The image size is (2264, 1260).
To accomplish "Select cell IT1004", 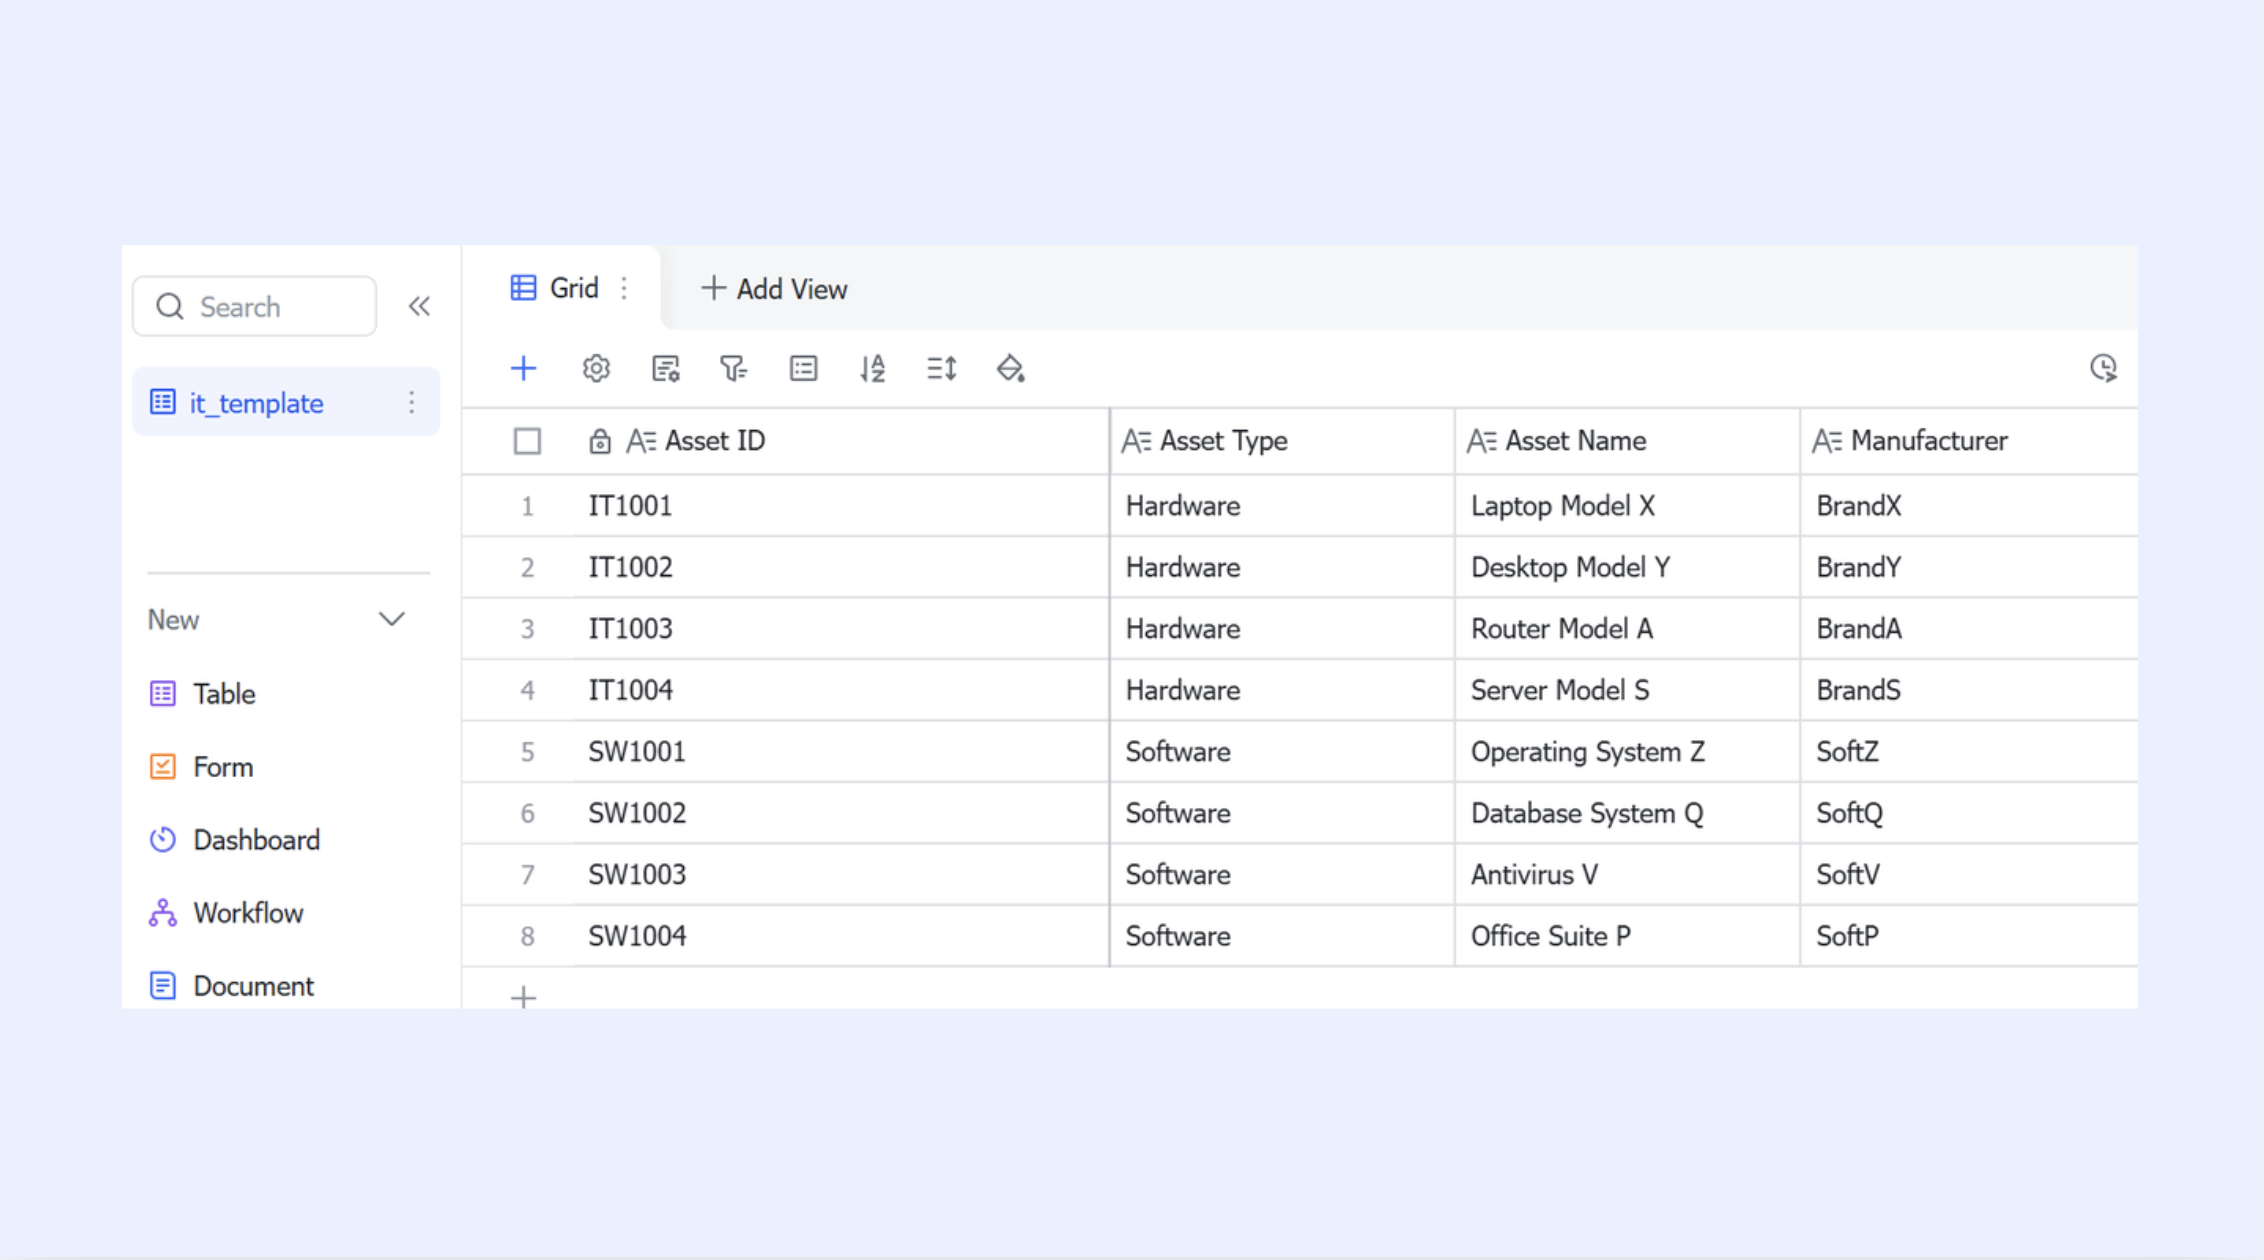I will coord(840,690).
